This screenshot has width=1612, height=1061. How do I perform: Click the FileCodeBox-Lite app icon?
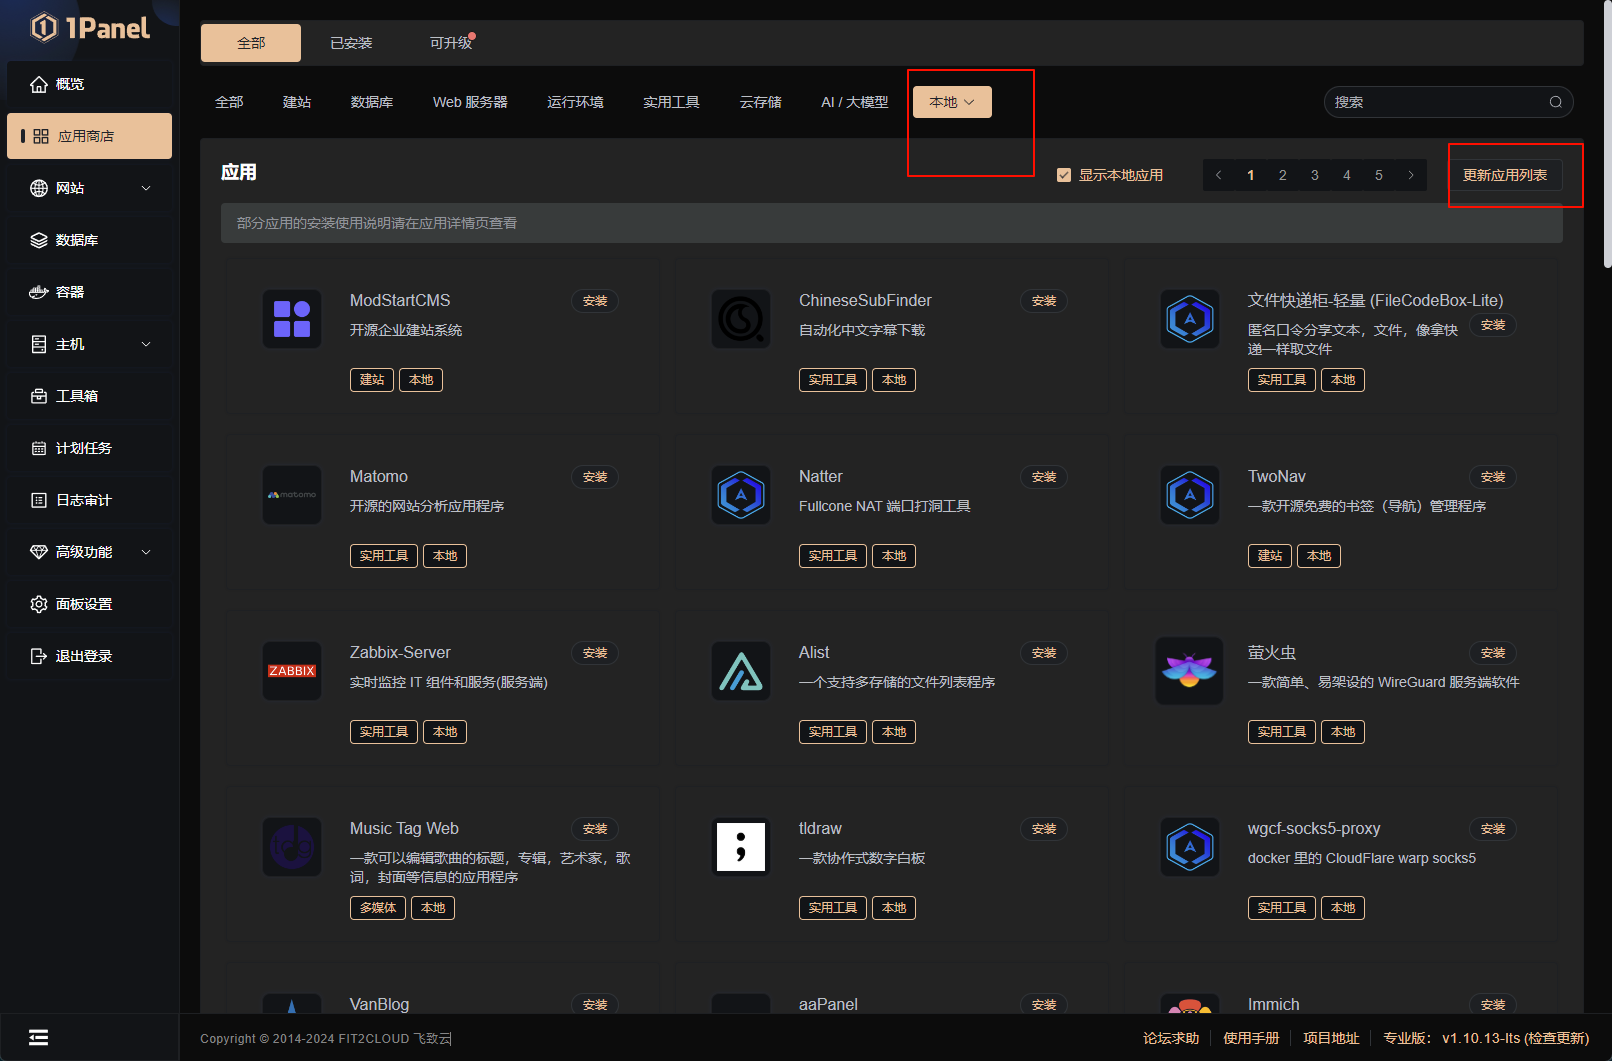tap(1190, 319)
